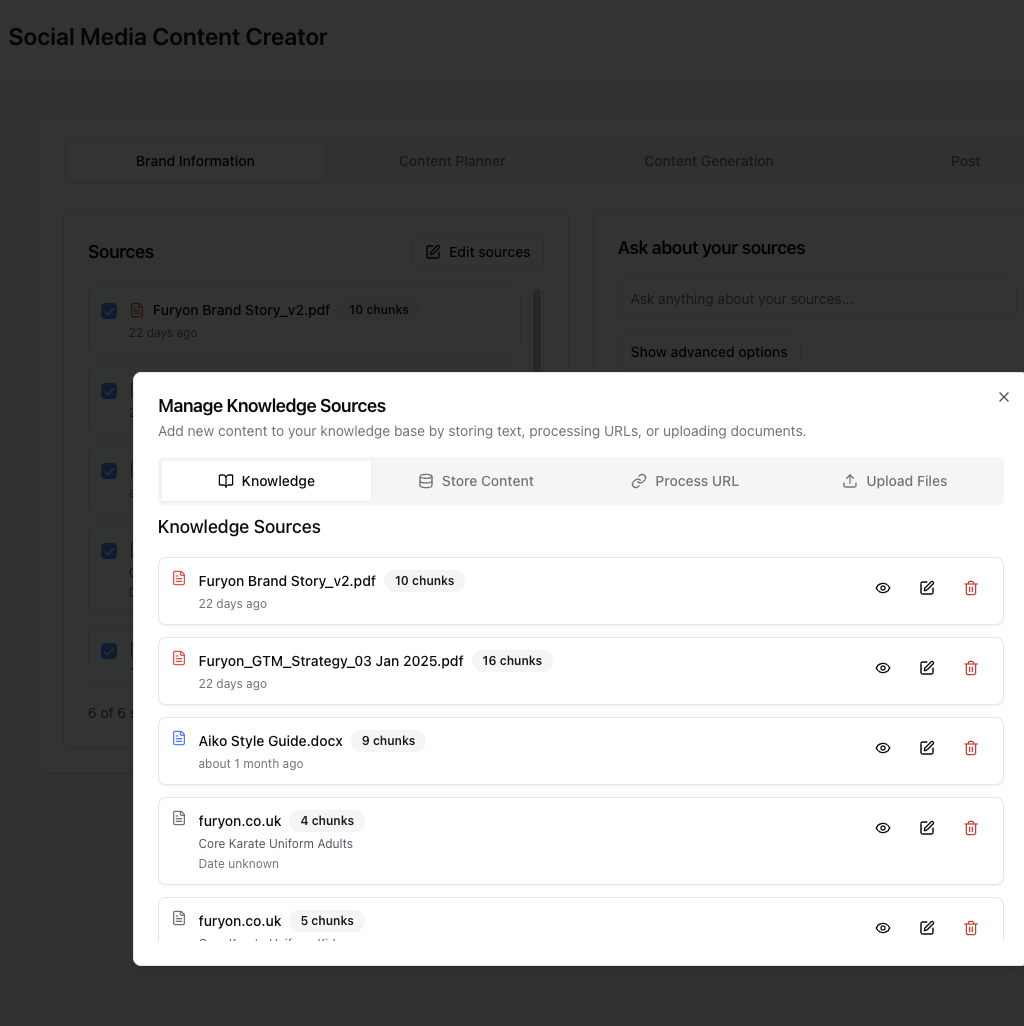Toggle visibility of Furyon_GTM_Strategy PDF
The image size is (1024, 1026).
[x=882, y=668]
